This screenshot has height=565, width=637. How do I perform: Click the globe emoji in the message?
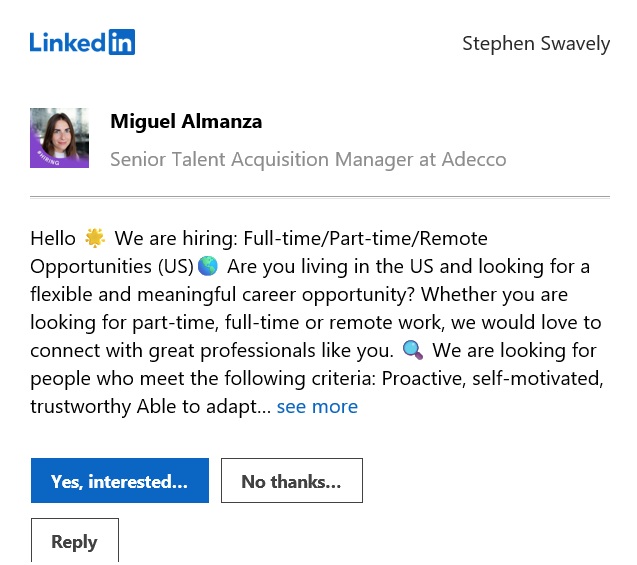[x=208, y=267]
